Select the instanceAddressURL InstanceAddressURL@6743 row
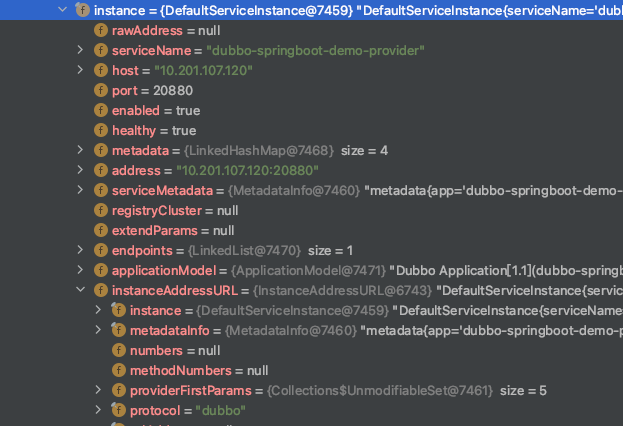Image resolution: width=623 pixels, height=426 pixels. [312, 290]
